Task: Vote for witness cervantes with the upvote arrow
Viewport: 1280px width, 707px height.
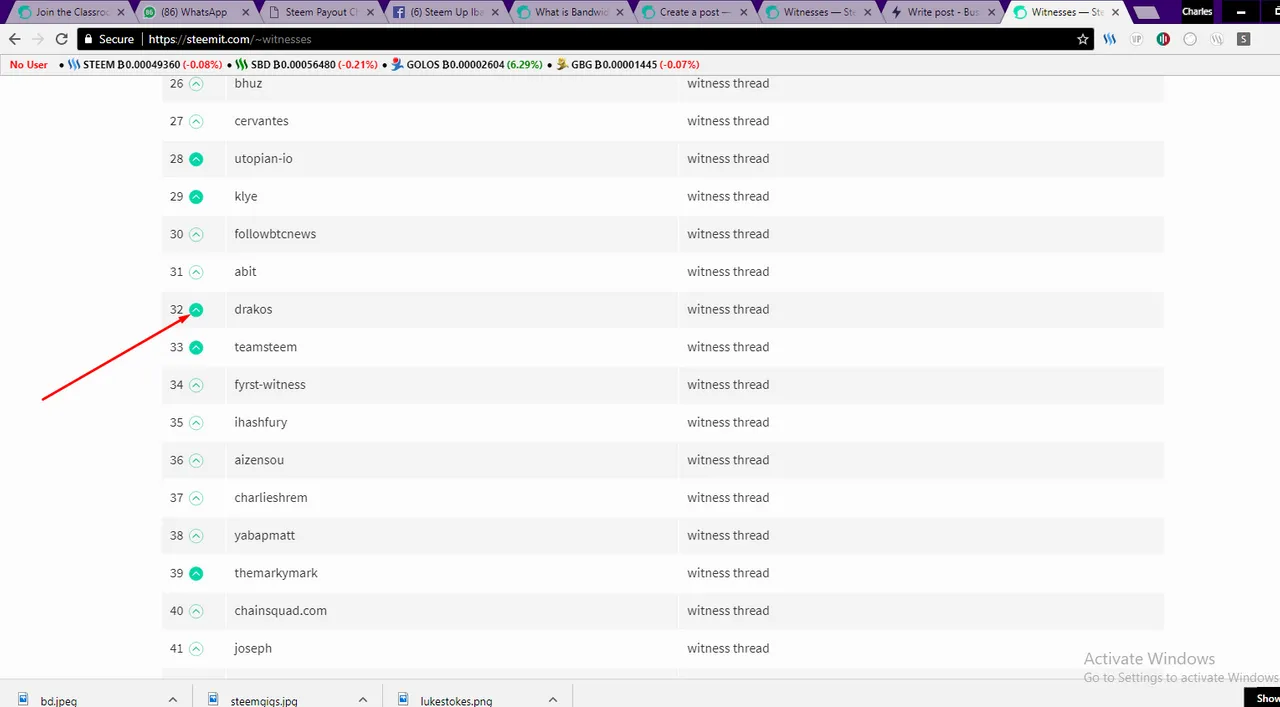Action: 196,121
